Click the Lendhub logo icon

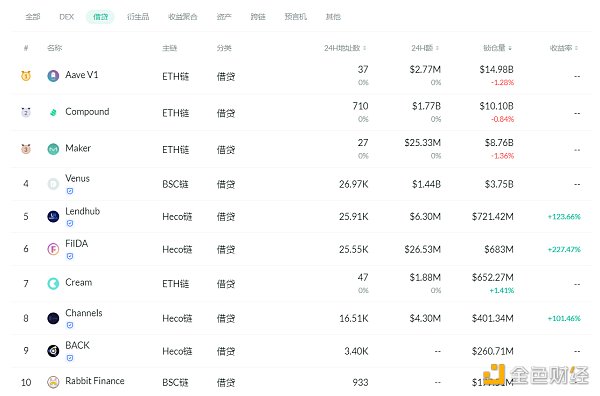53,217
